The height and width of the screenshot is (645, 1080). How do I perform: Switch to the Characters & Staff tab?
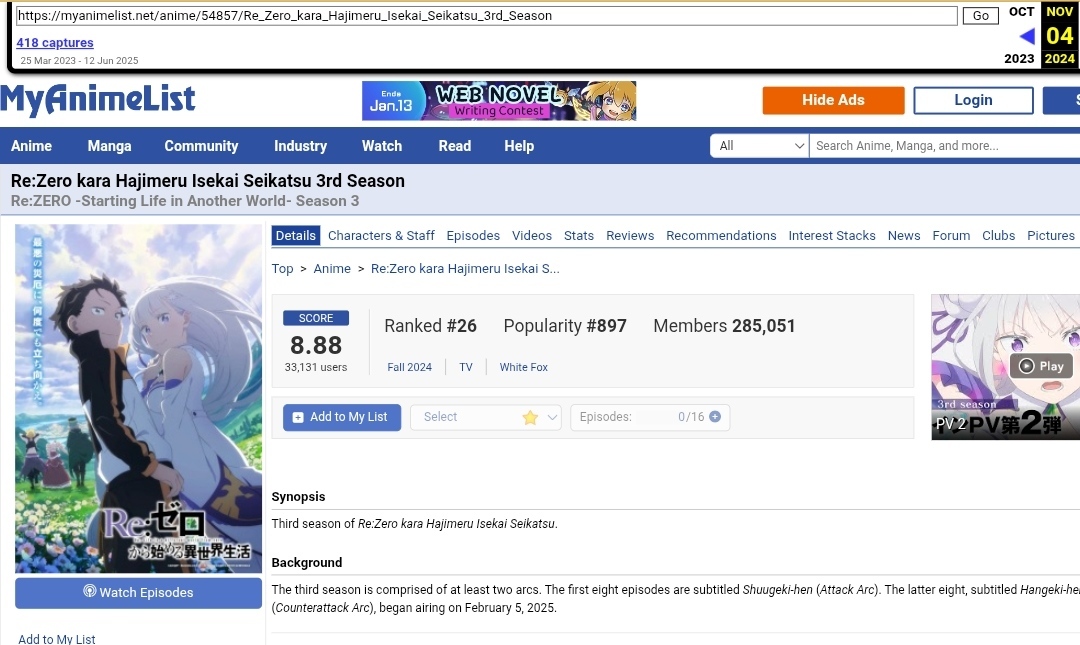381,236
